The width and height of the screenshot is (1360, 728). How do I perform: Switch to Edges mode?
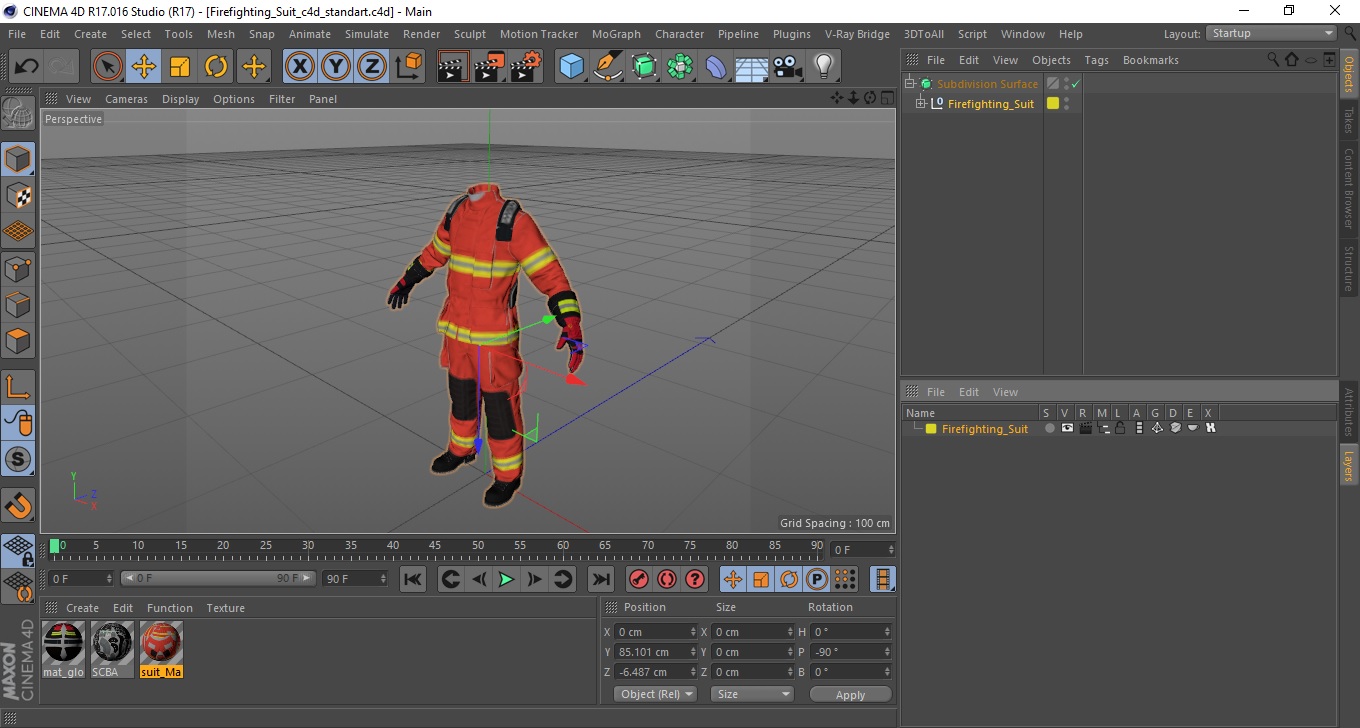18,304
